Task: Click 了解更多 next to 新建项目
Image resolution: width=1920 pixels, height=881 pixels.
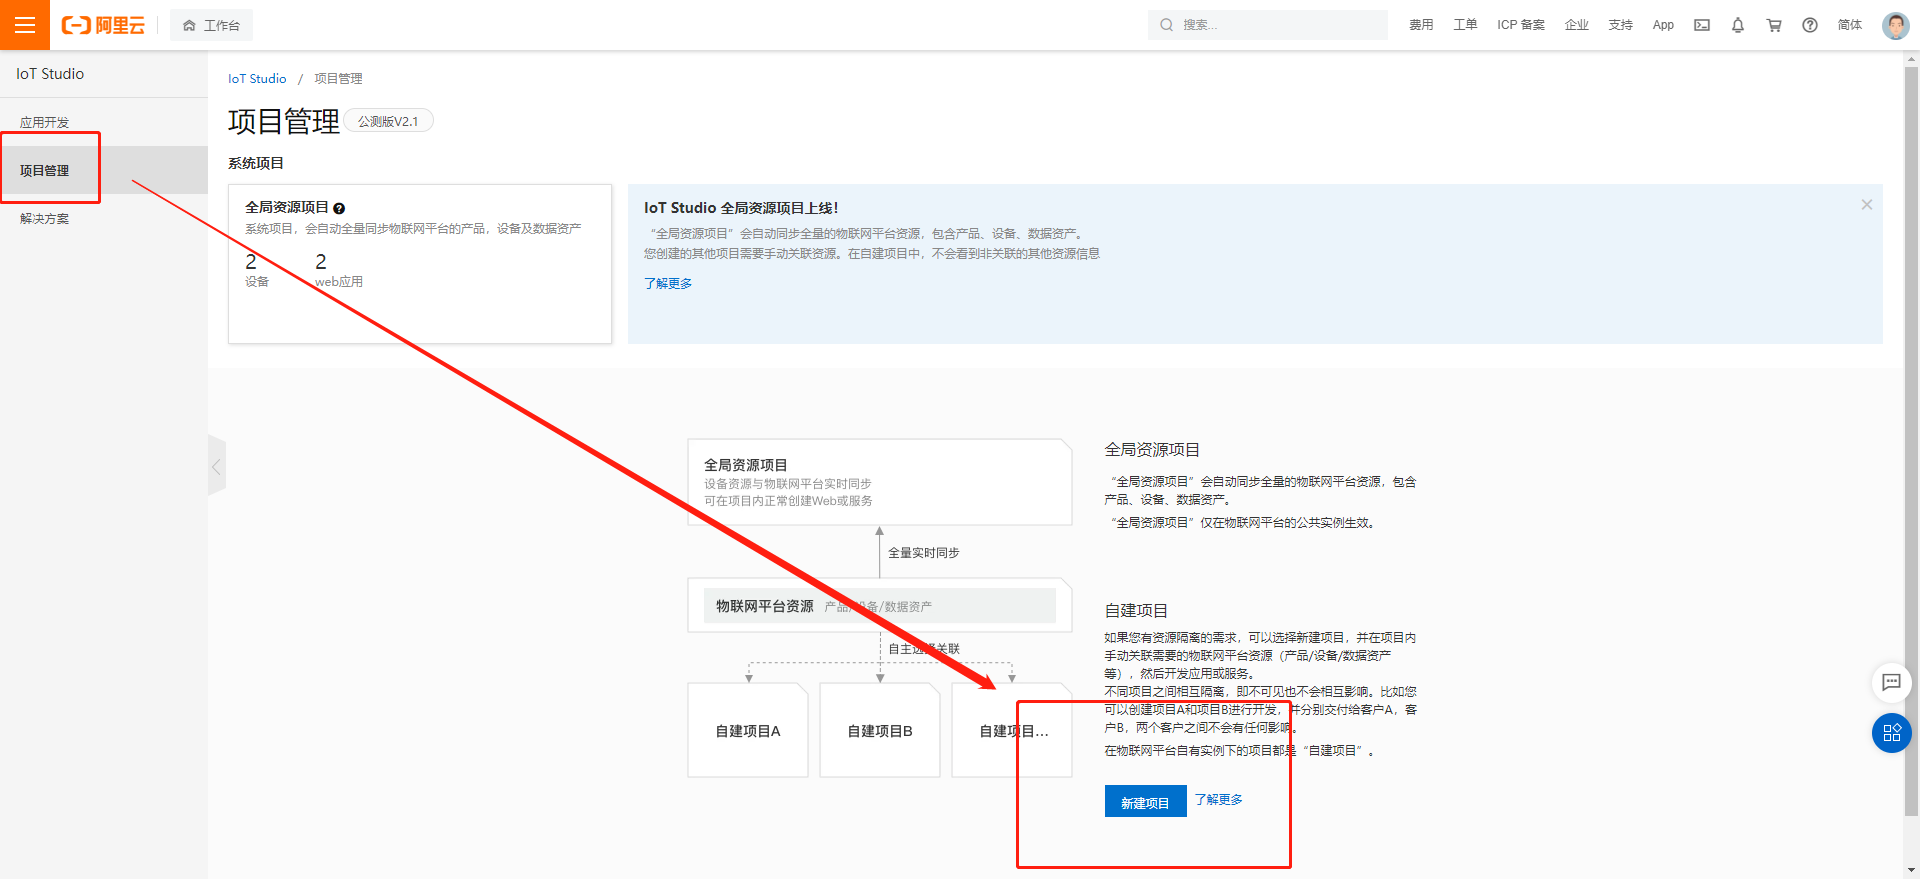Action: point(1218,800)
